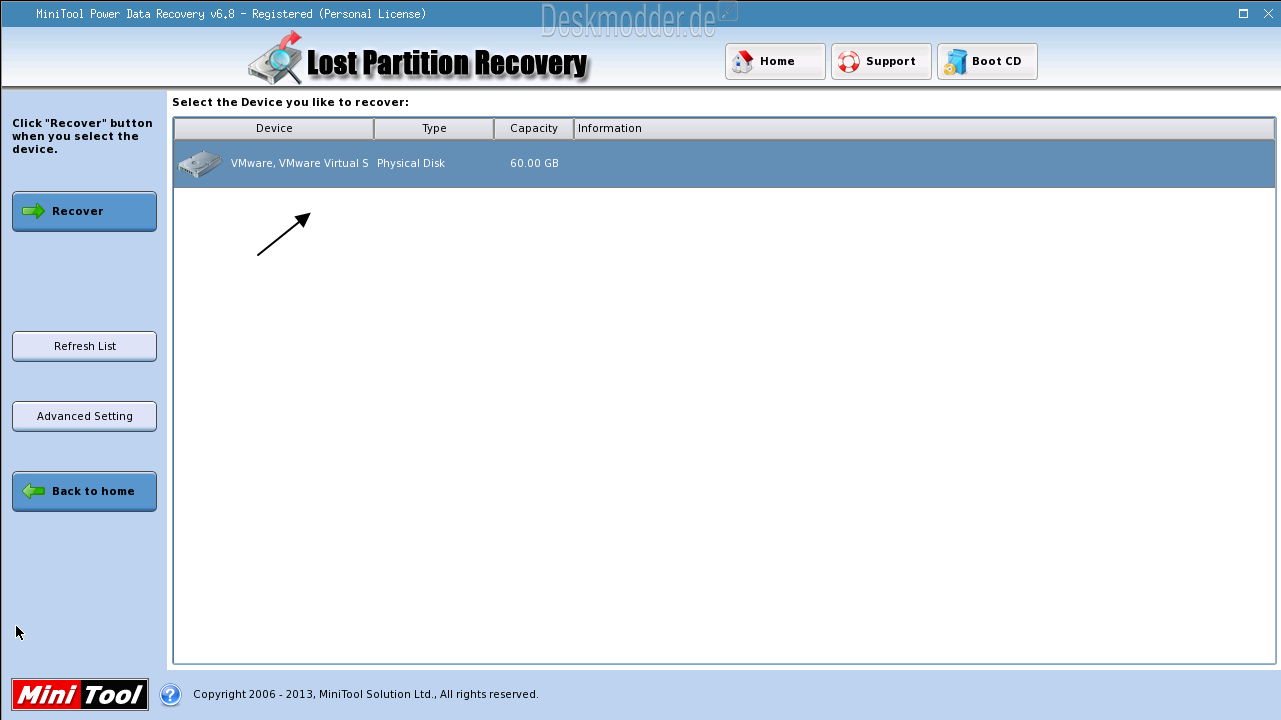This screenshot has height=720, width=1281.
Task: Open the Boot CD option
Action: click(x=987, y=61)
